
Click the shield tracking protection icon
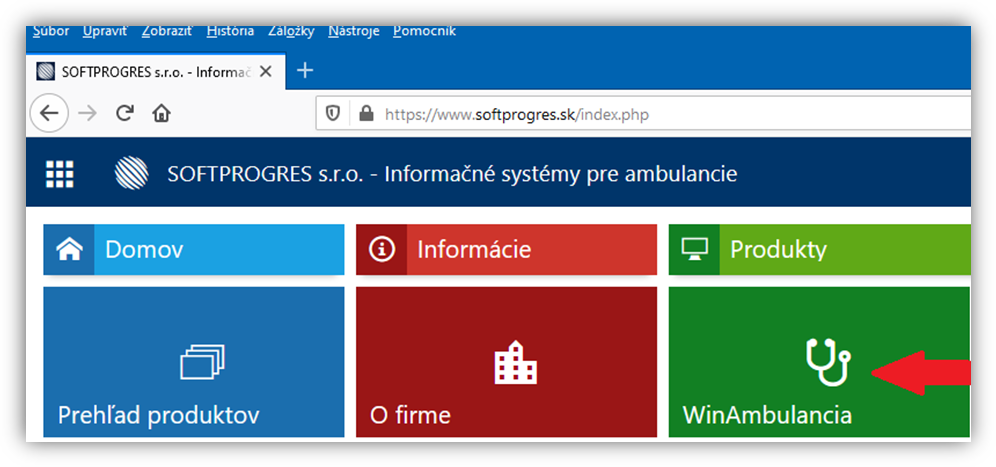pyautogui.click(x=333, y=114)
